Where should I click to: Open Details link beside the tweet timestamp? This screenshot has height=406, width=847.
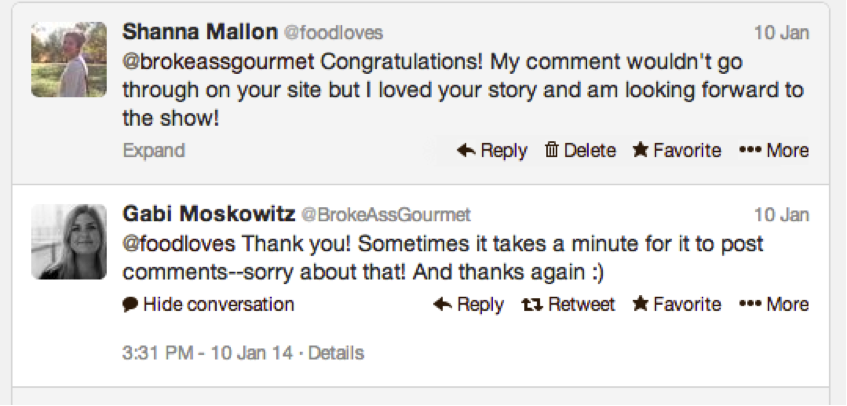pyautogui.click(x=336, y=353)
